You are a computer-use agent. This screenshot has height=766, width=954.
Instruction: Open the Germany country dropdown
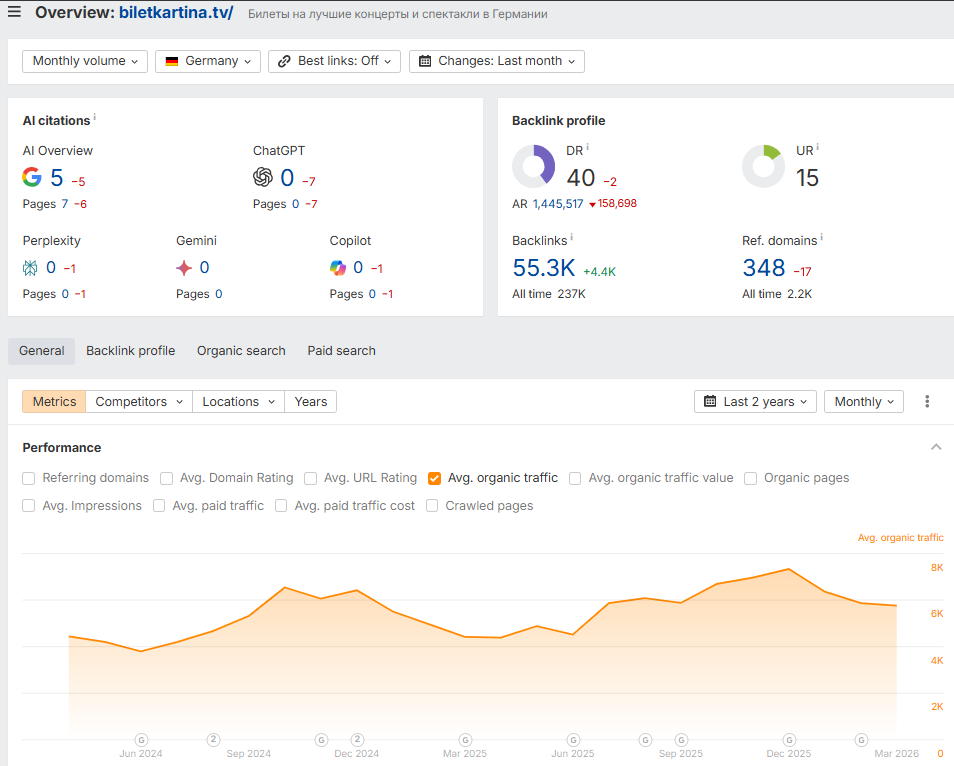click(x=208, y=61)
